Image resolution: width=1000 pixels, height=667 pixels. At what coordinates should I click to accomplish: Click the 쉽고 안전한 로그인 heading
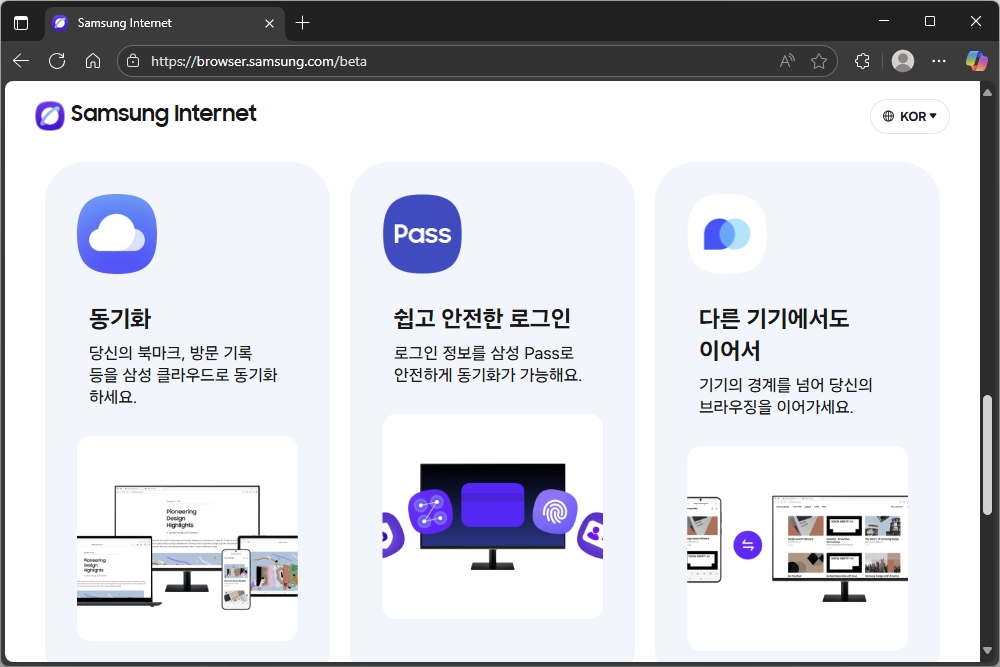482,318
